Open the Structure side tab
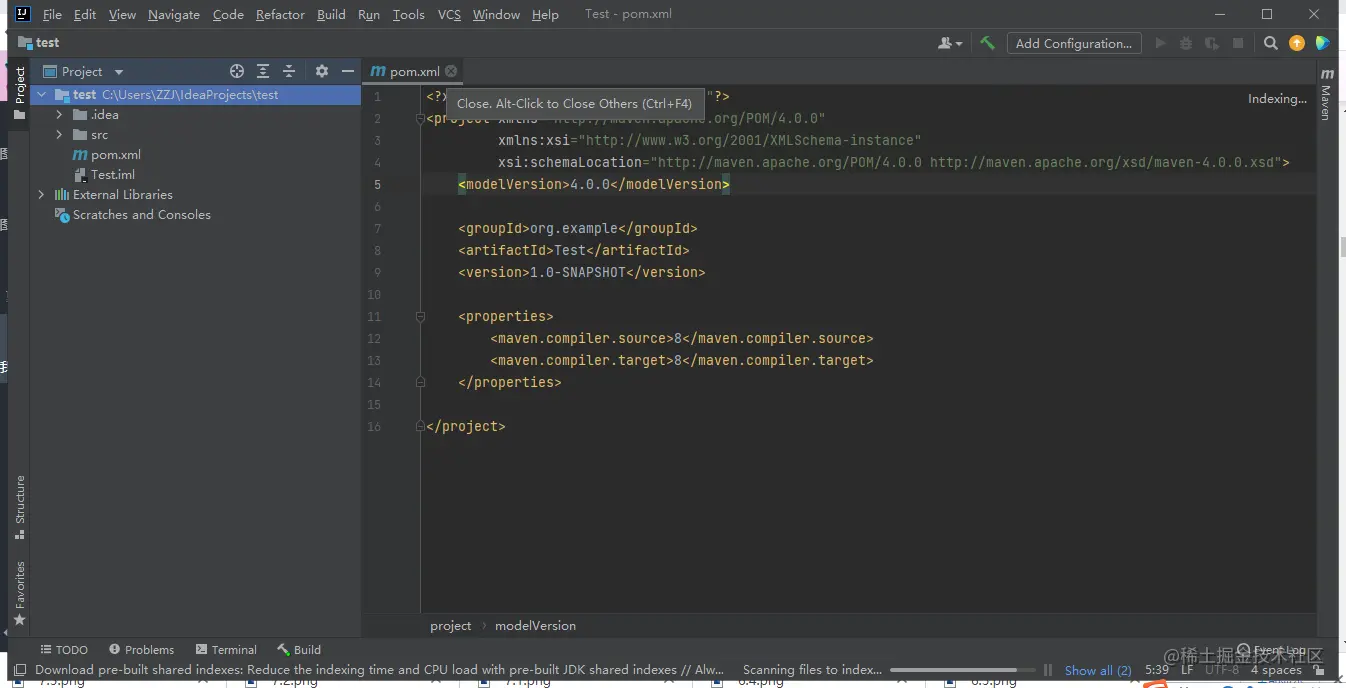The image size is (1346, 688). [19, 507]
